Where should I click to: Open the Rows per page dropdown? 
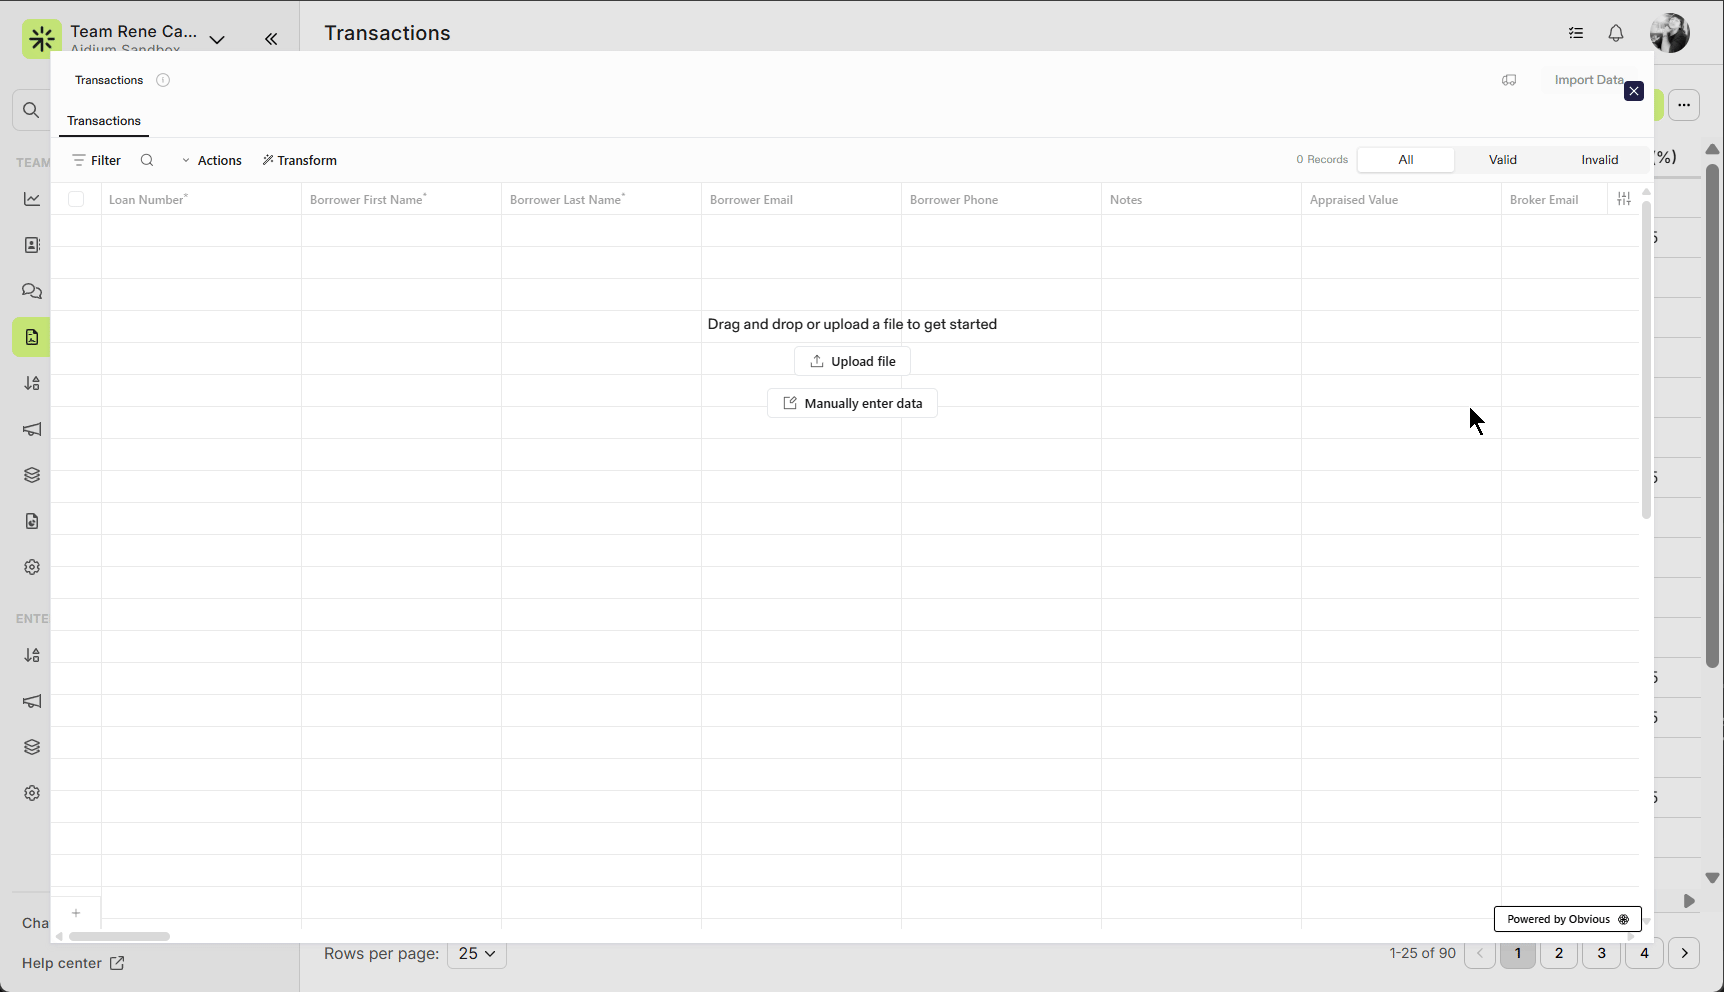[477, 954]
